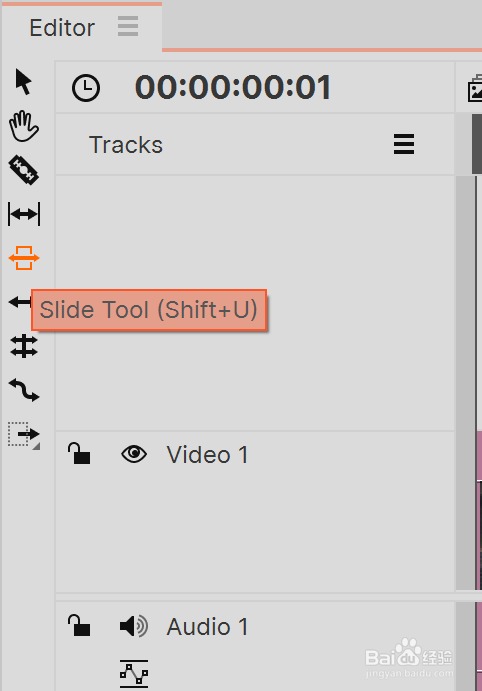Screen dimensions: 482x691
Task: Choose the wavy Rate Stretch tool
Action: (24, 390)
